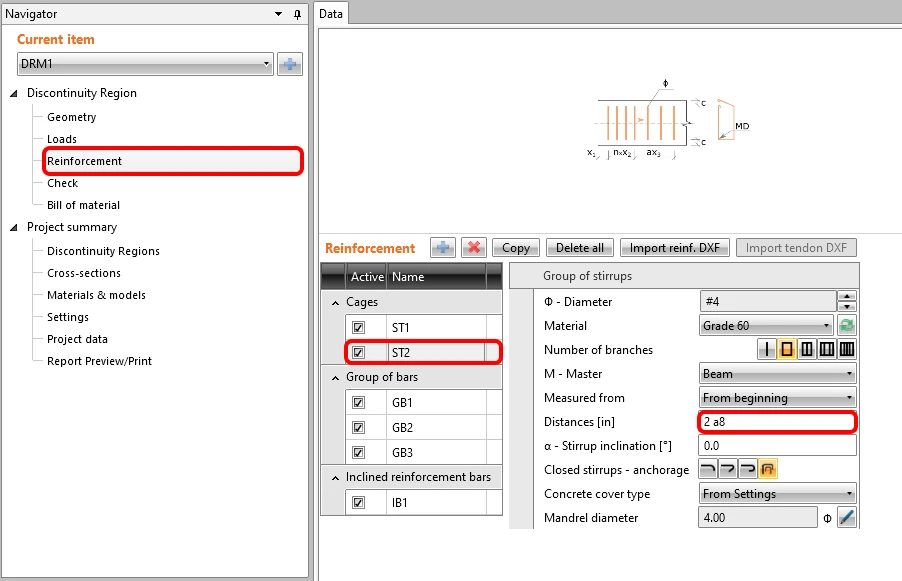Toggle GB2 active checkbox

pos(358,427)
